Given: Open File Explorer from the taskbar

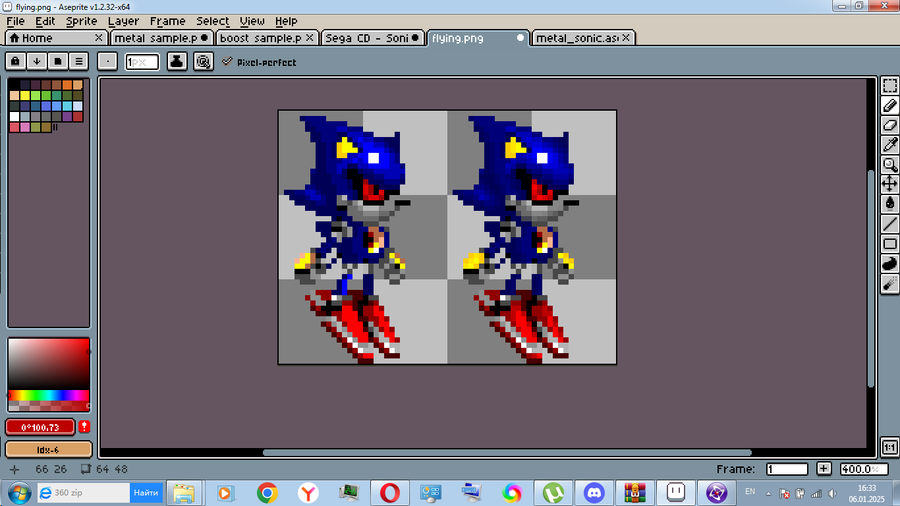Looking at the screenshot, I should coord(184,493).
